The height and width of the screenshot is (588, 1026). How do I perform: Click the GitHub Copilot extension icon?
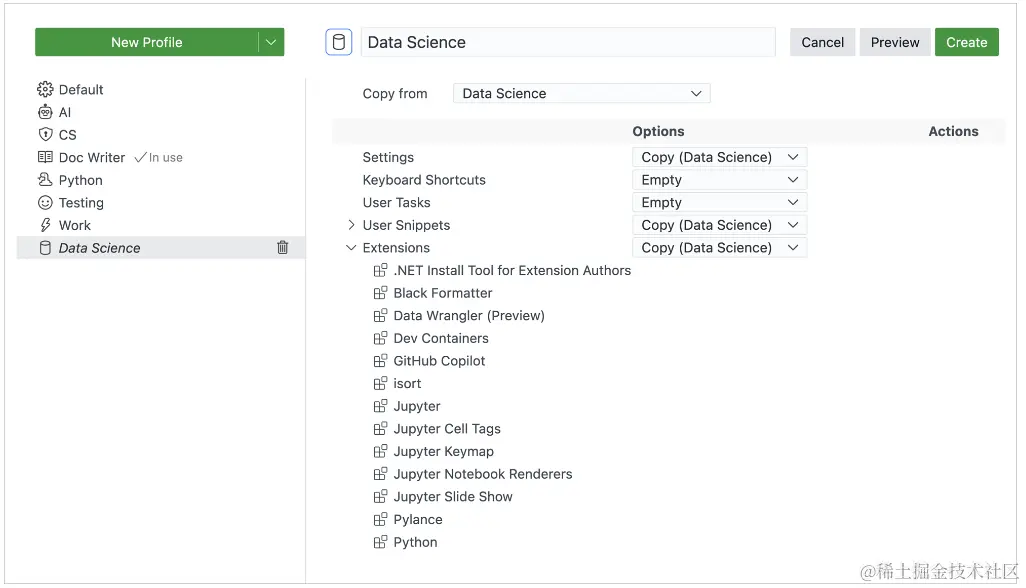tap(380, 361)
